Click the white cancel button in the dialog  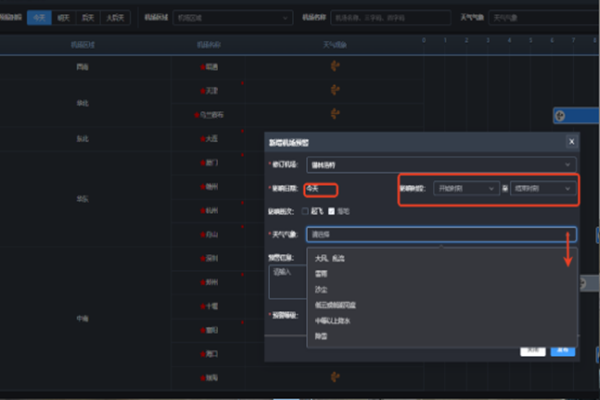coord(534,350)
